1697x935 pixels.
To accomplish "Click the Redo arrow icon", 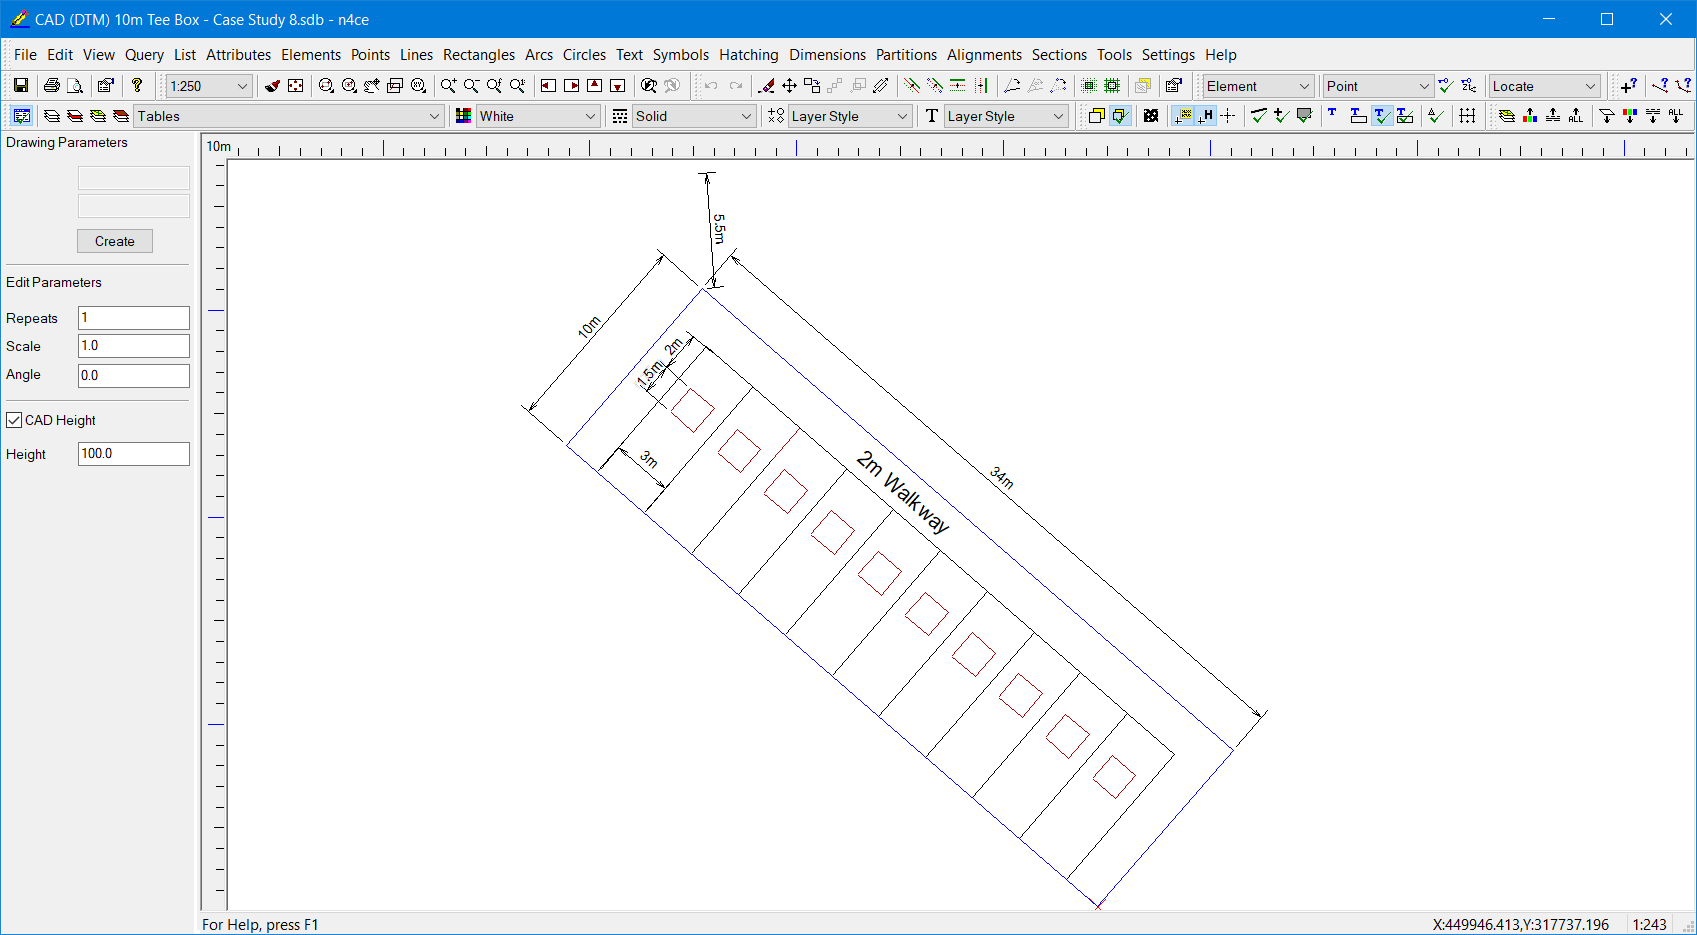I will coord(736,86).
